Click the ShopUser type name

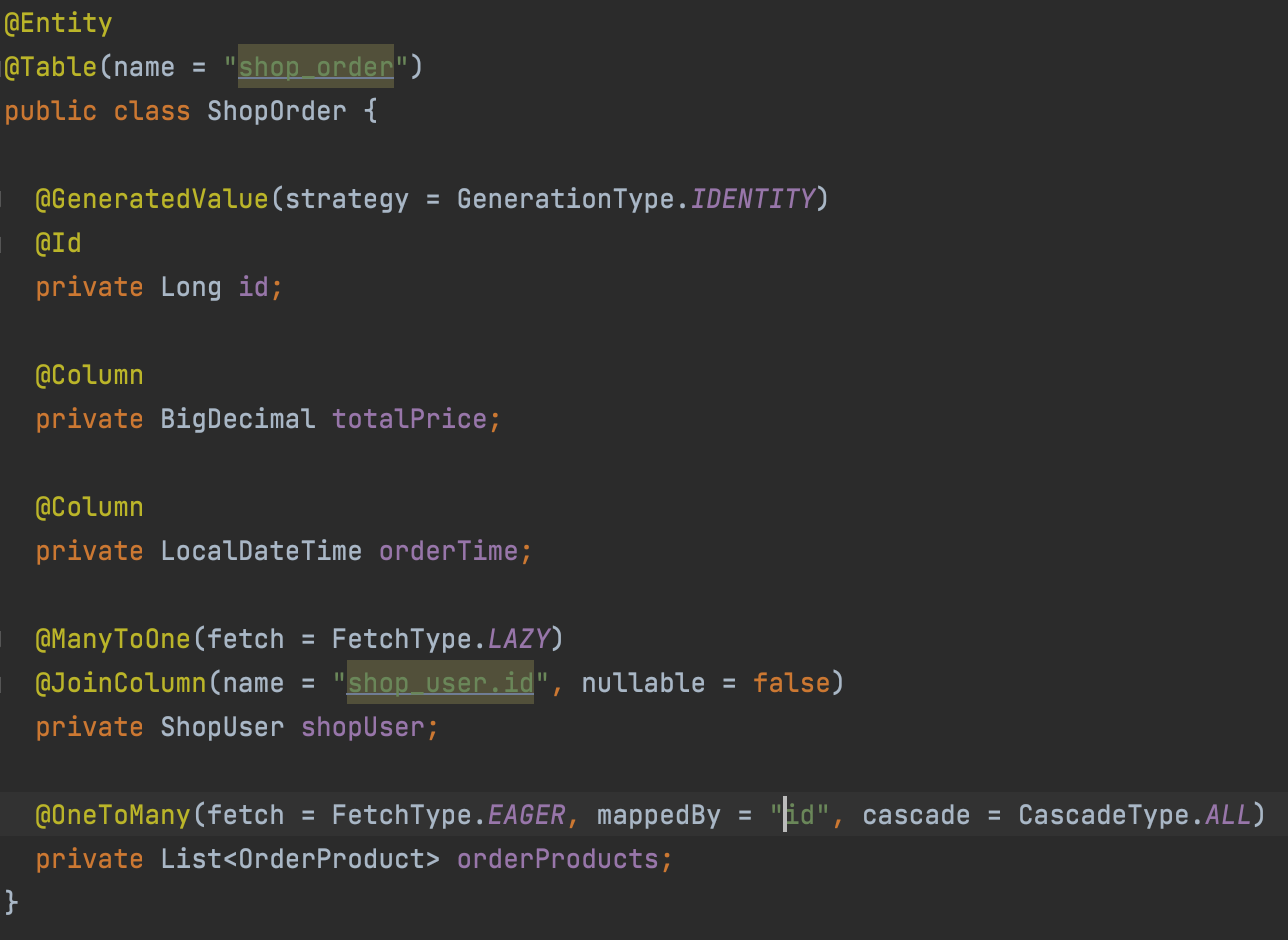coord(223,727)
